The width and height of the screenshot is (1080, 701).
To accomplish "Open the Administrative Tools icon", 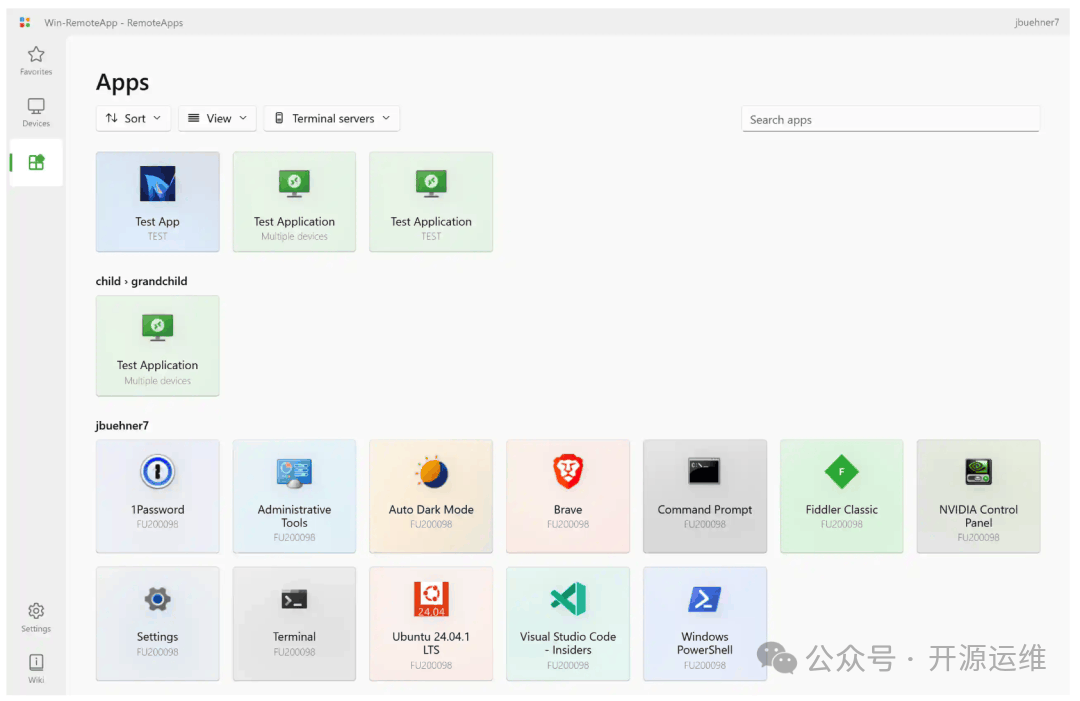I will click(x=294, y=472).
